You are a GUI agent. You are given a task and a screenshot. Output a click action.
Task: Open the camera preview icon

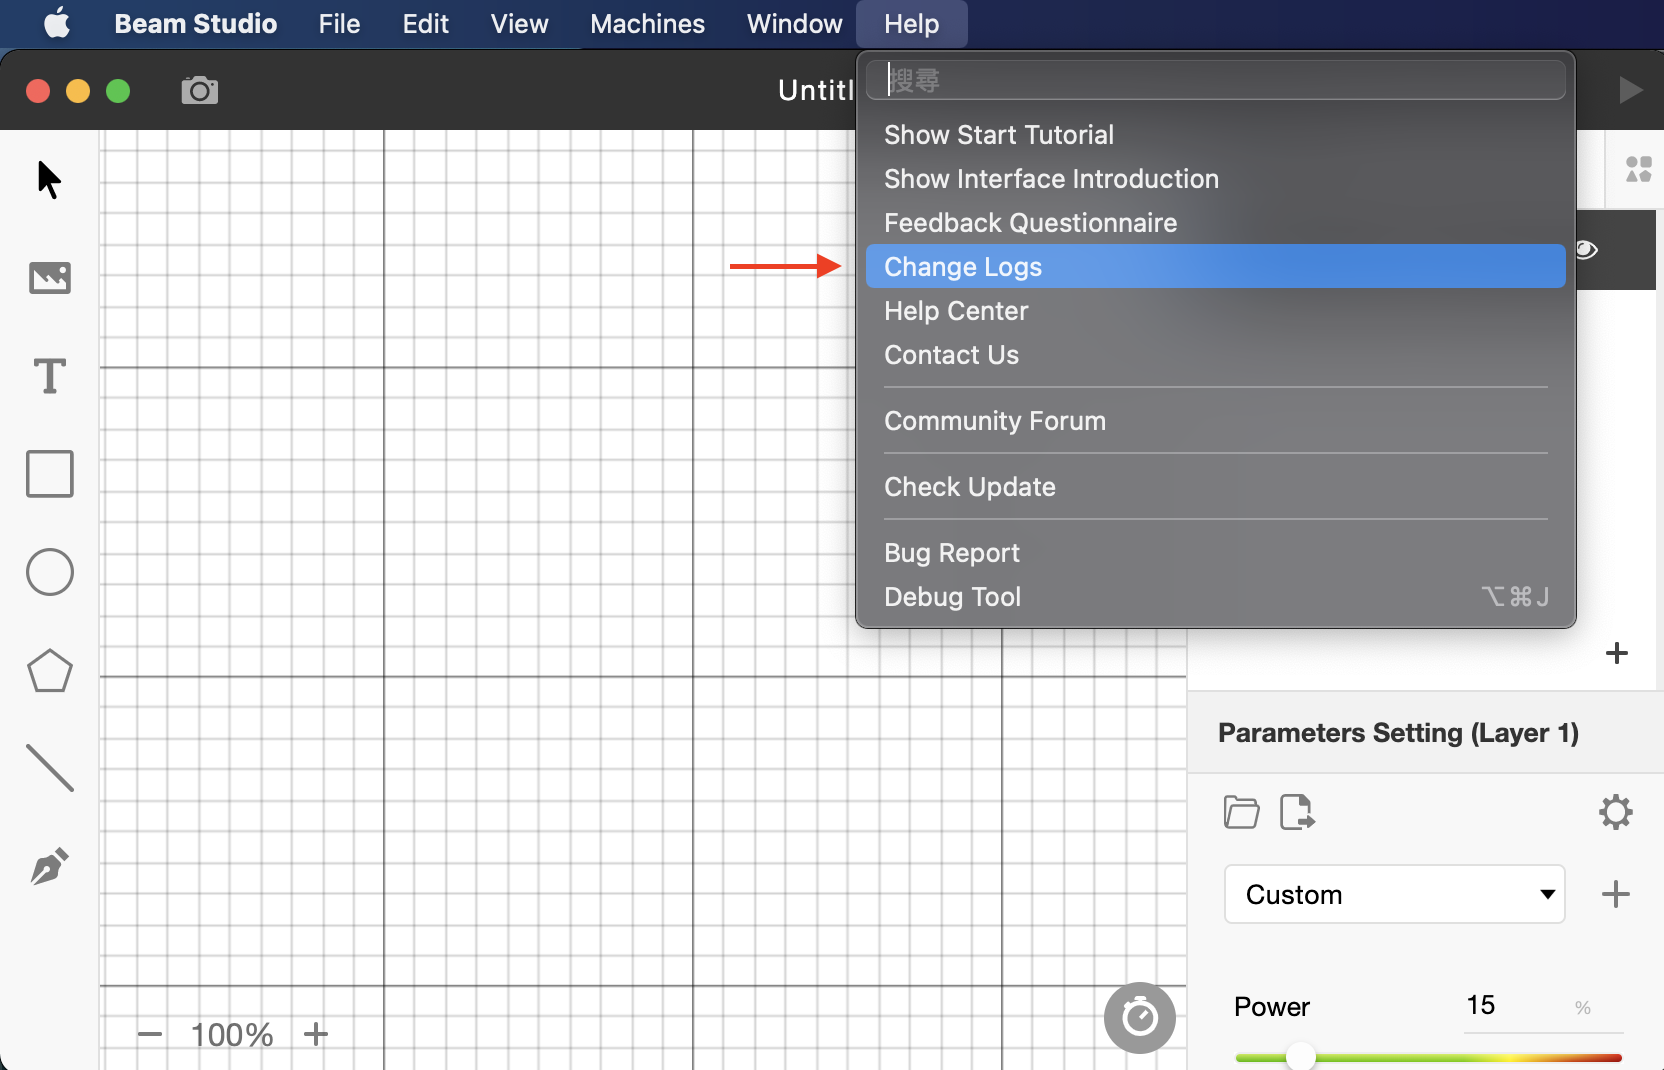[200, 90]
